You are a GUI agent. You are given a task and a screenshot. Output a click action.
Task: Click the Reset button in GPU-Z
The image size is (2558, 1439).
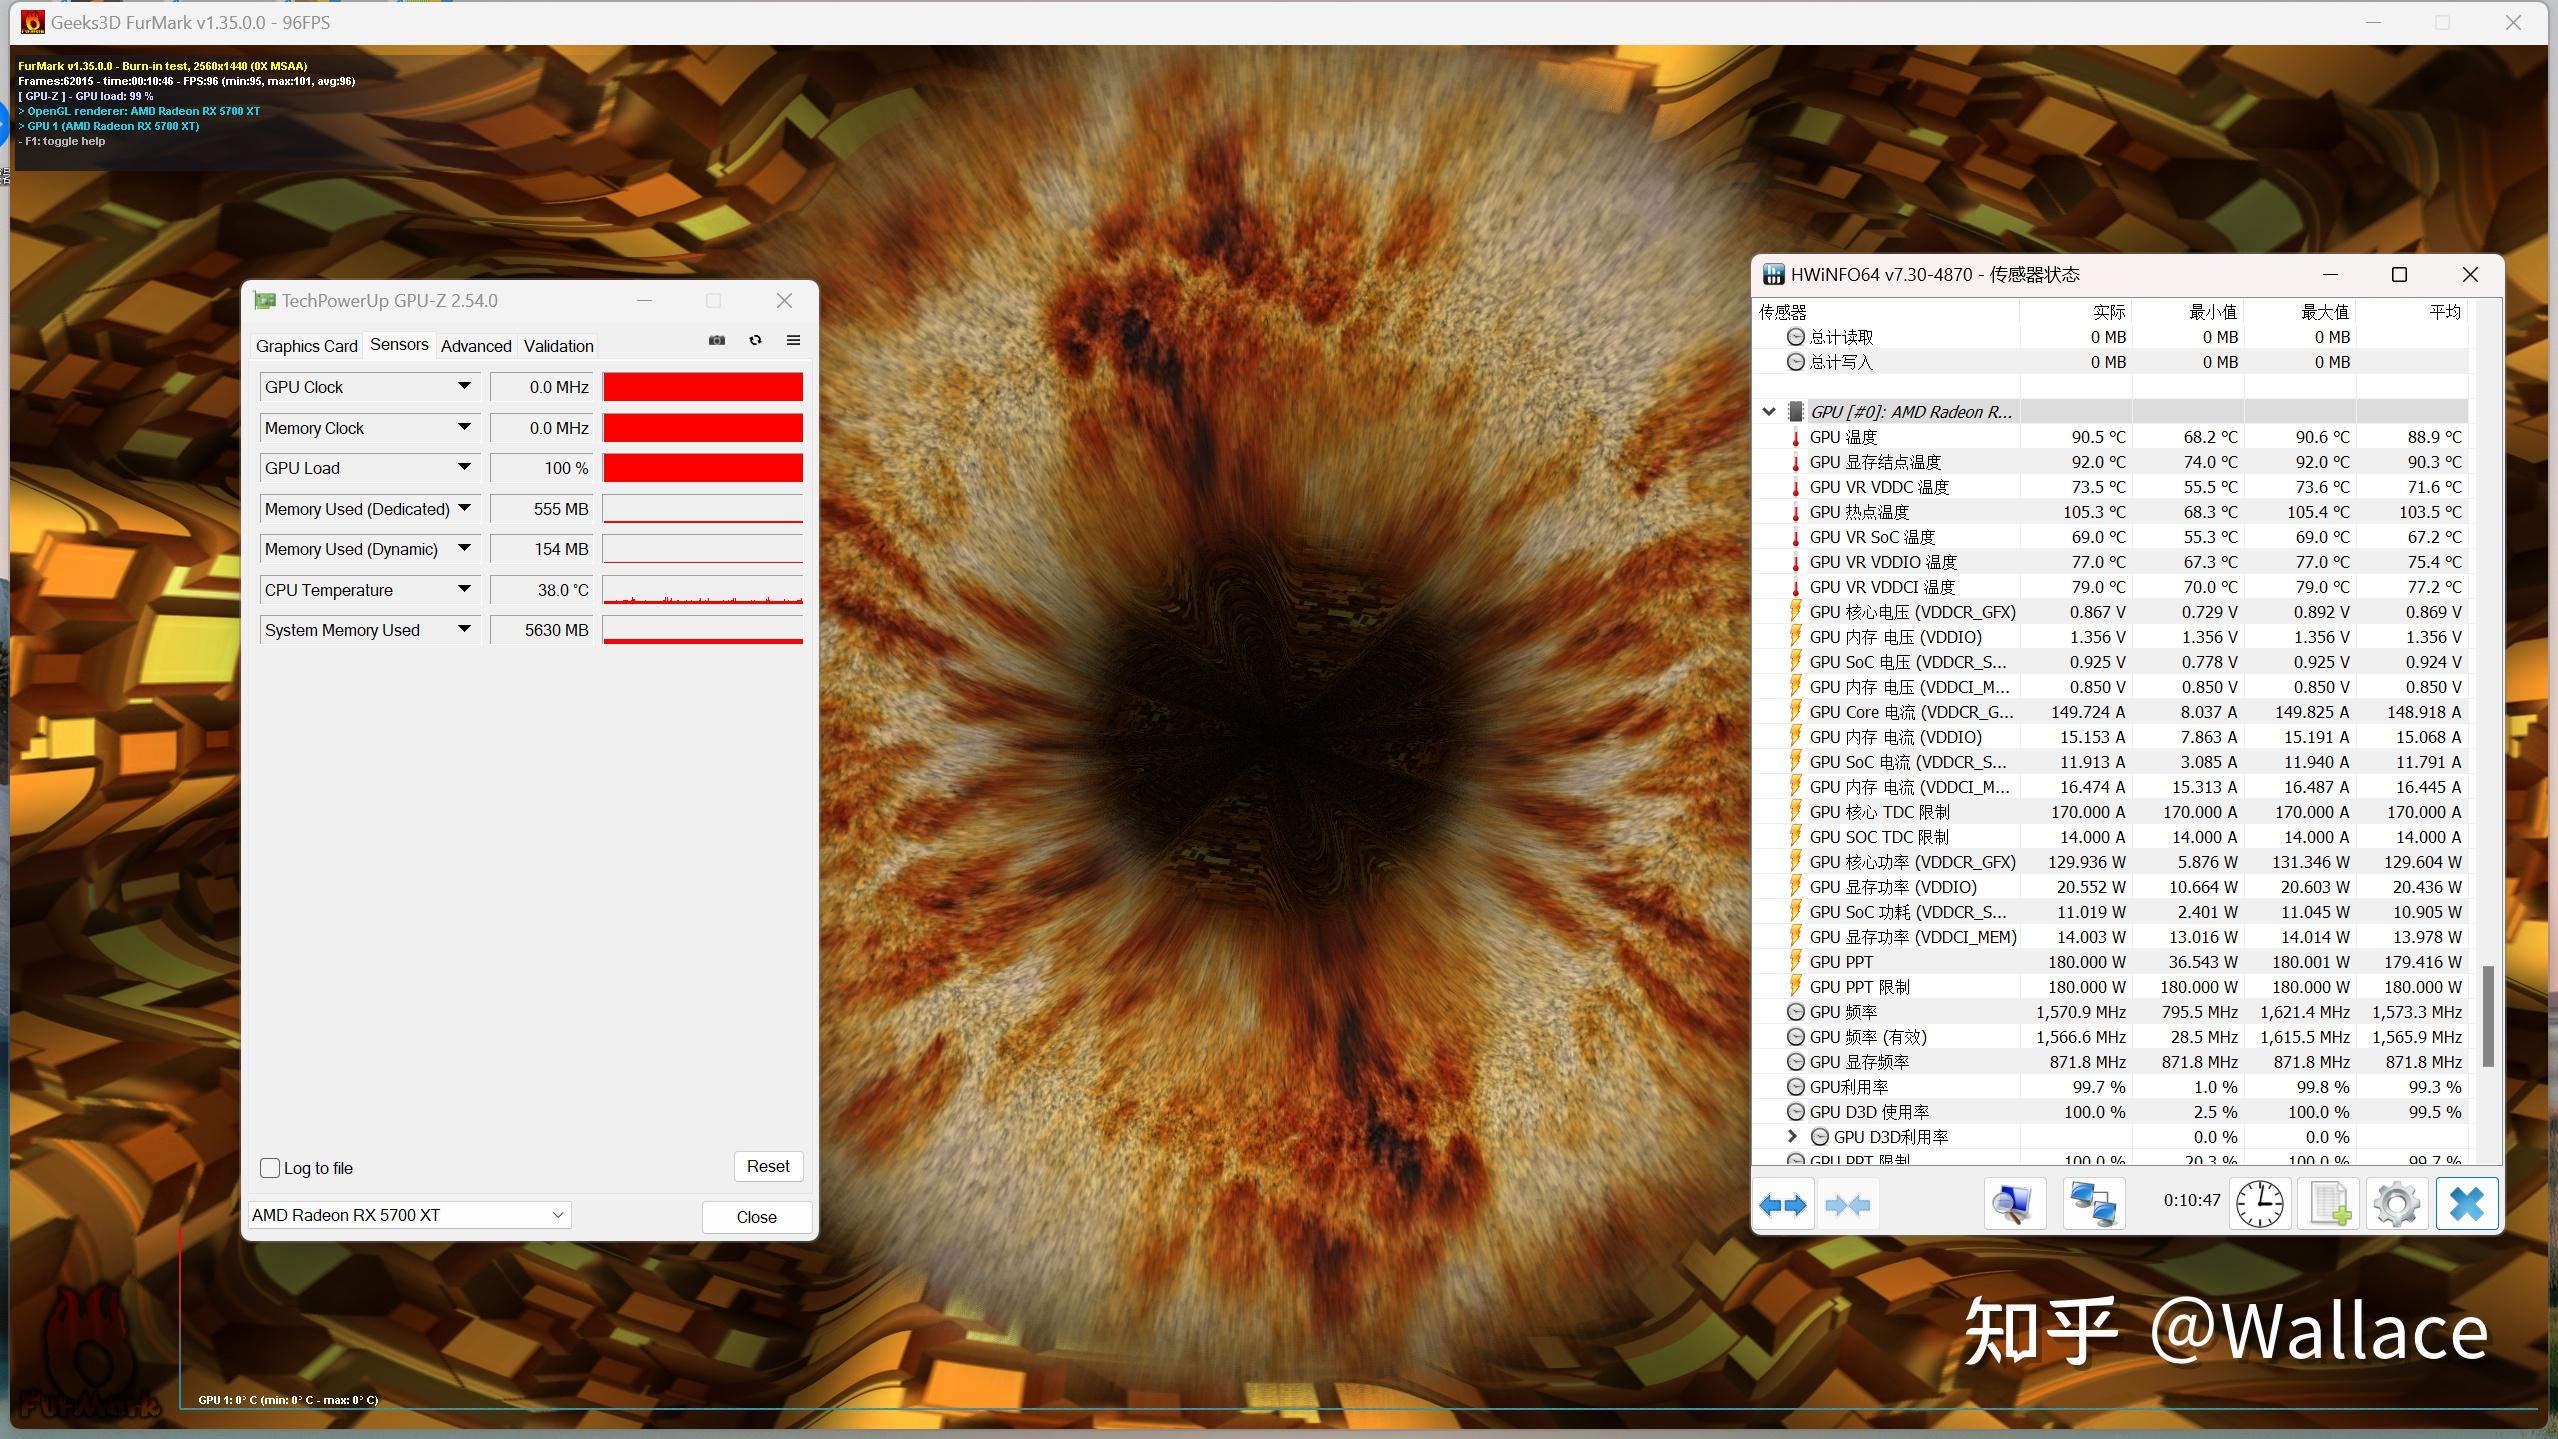pos(764,1165)
